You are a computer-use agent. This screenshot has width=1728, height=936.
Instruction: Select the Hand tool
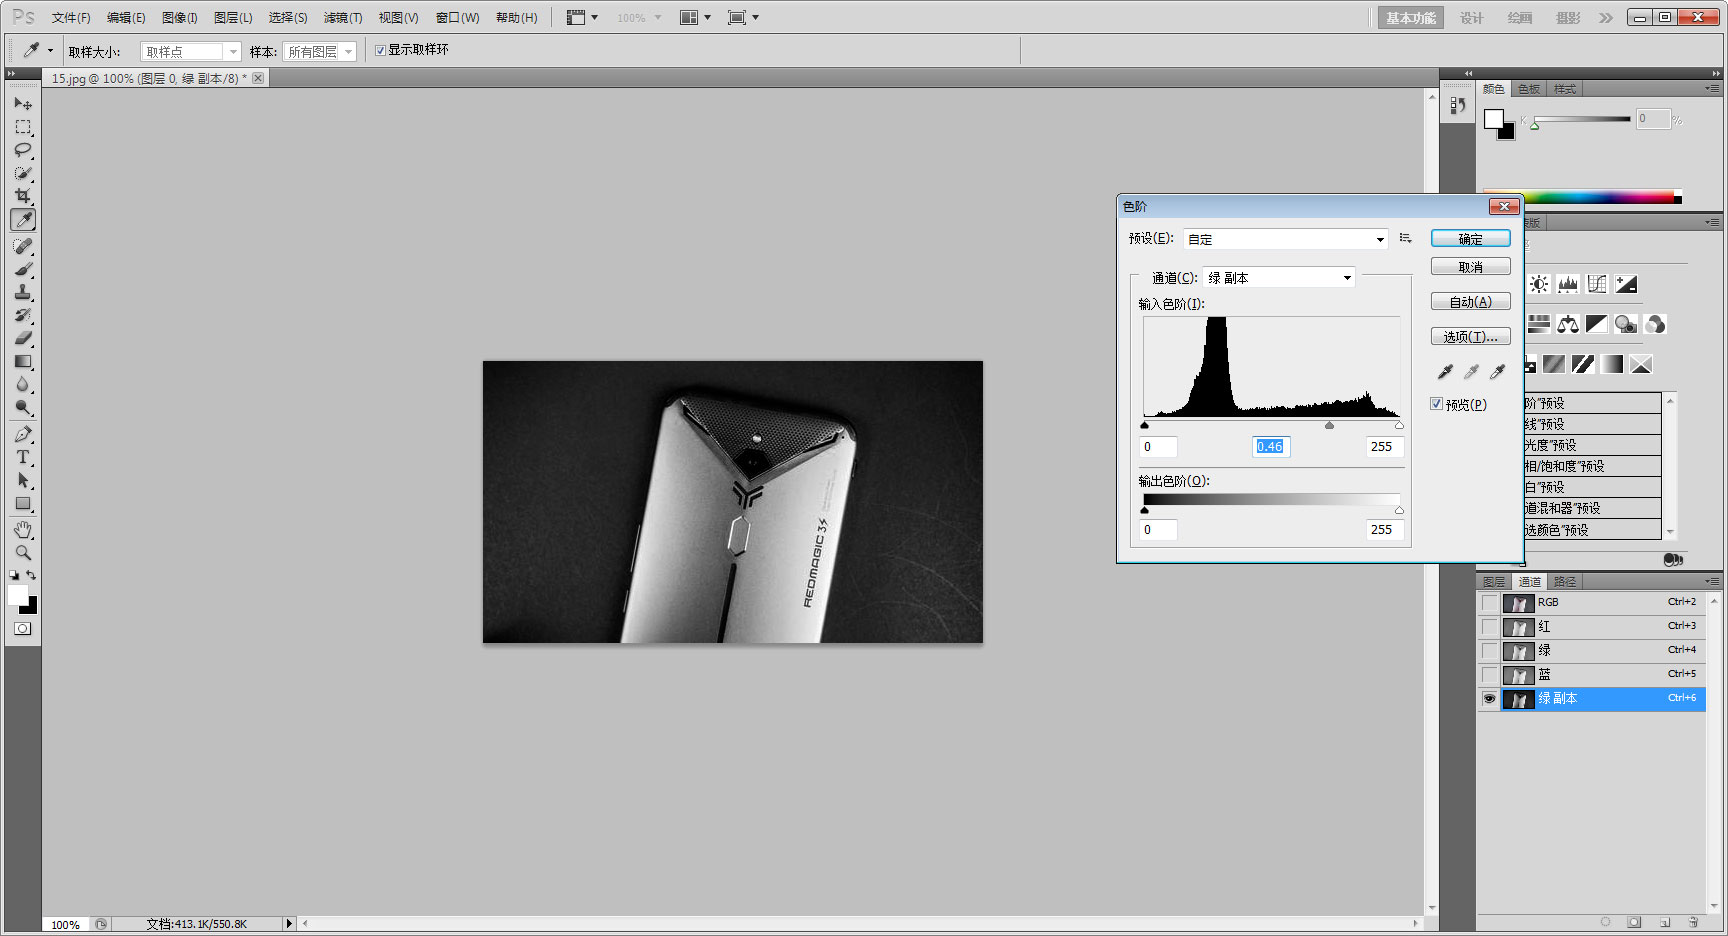tap(23, 529)
